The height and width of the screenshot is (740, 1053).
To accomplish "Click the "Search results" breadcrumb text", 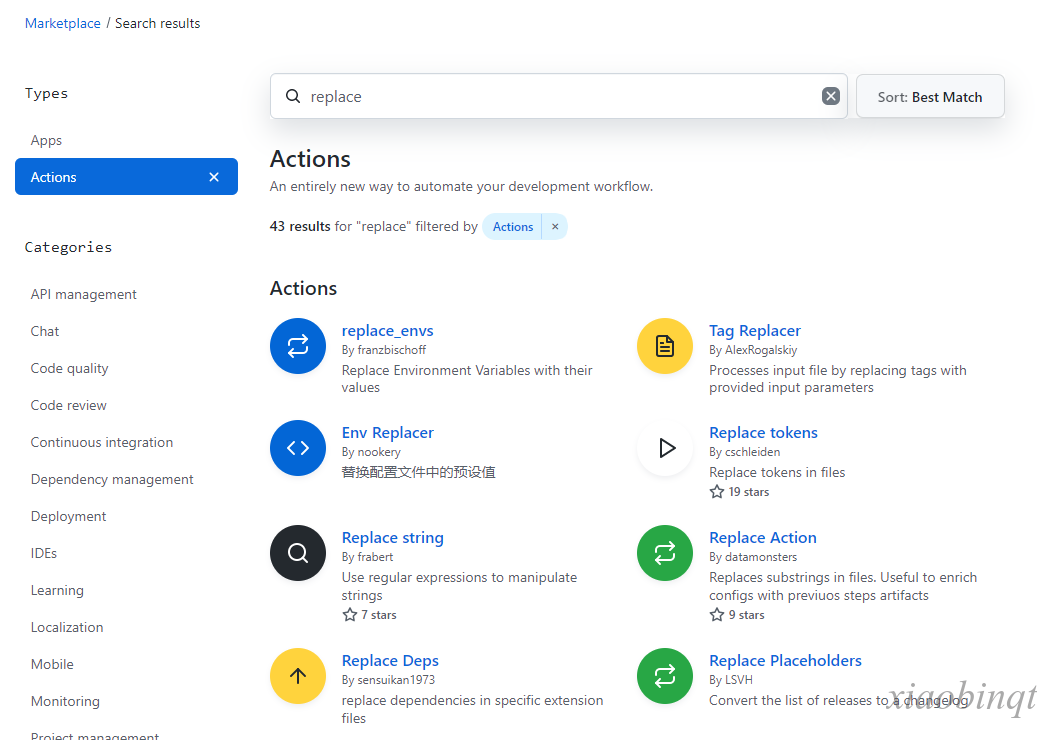I will [x=158, y=23].
